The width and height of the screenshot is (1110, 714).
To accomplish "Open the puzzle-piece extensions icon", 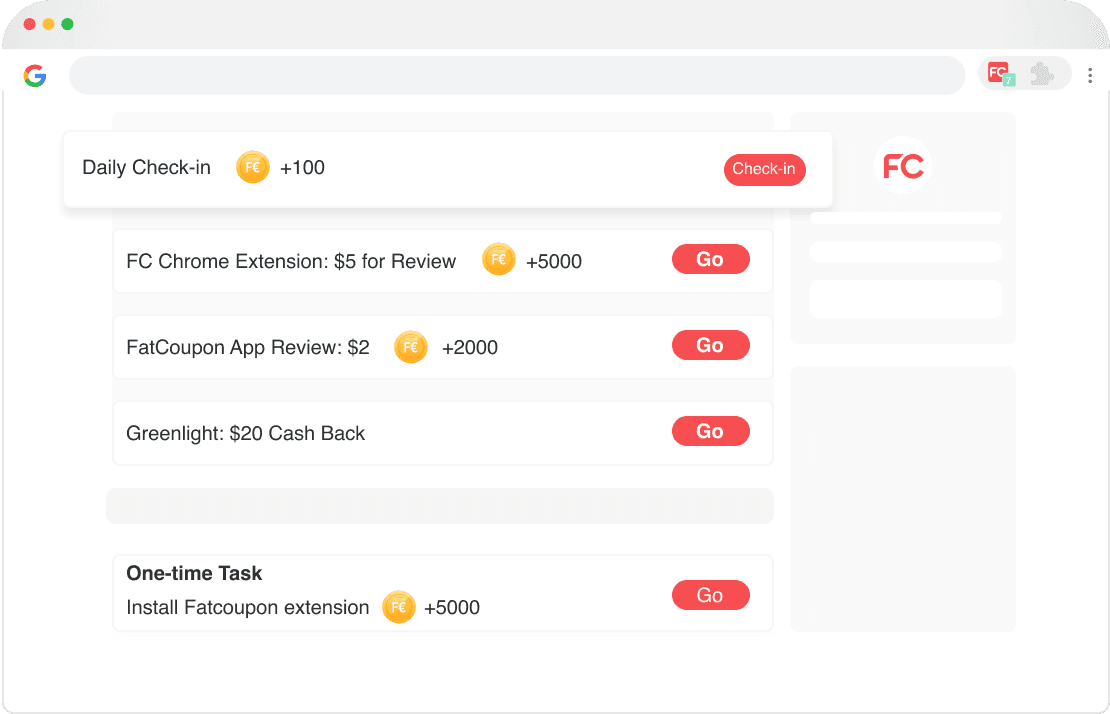I will click(1042, 74).
